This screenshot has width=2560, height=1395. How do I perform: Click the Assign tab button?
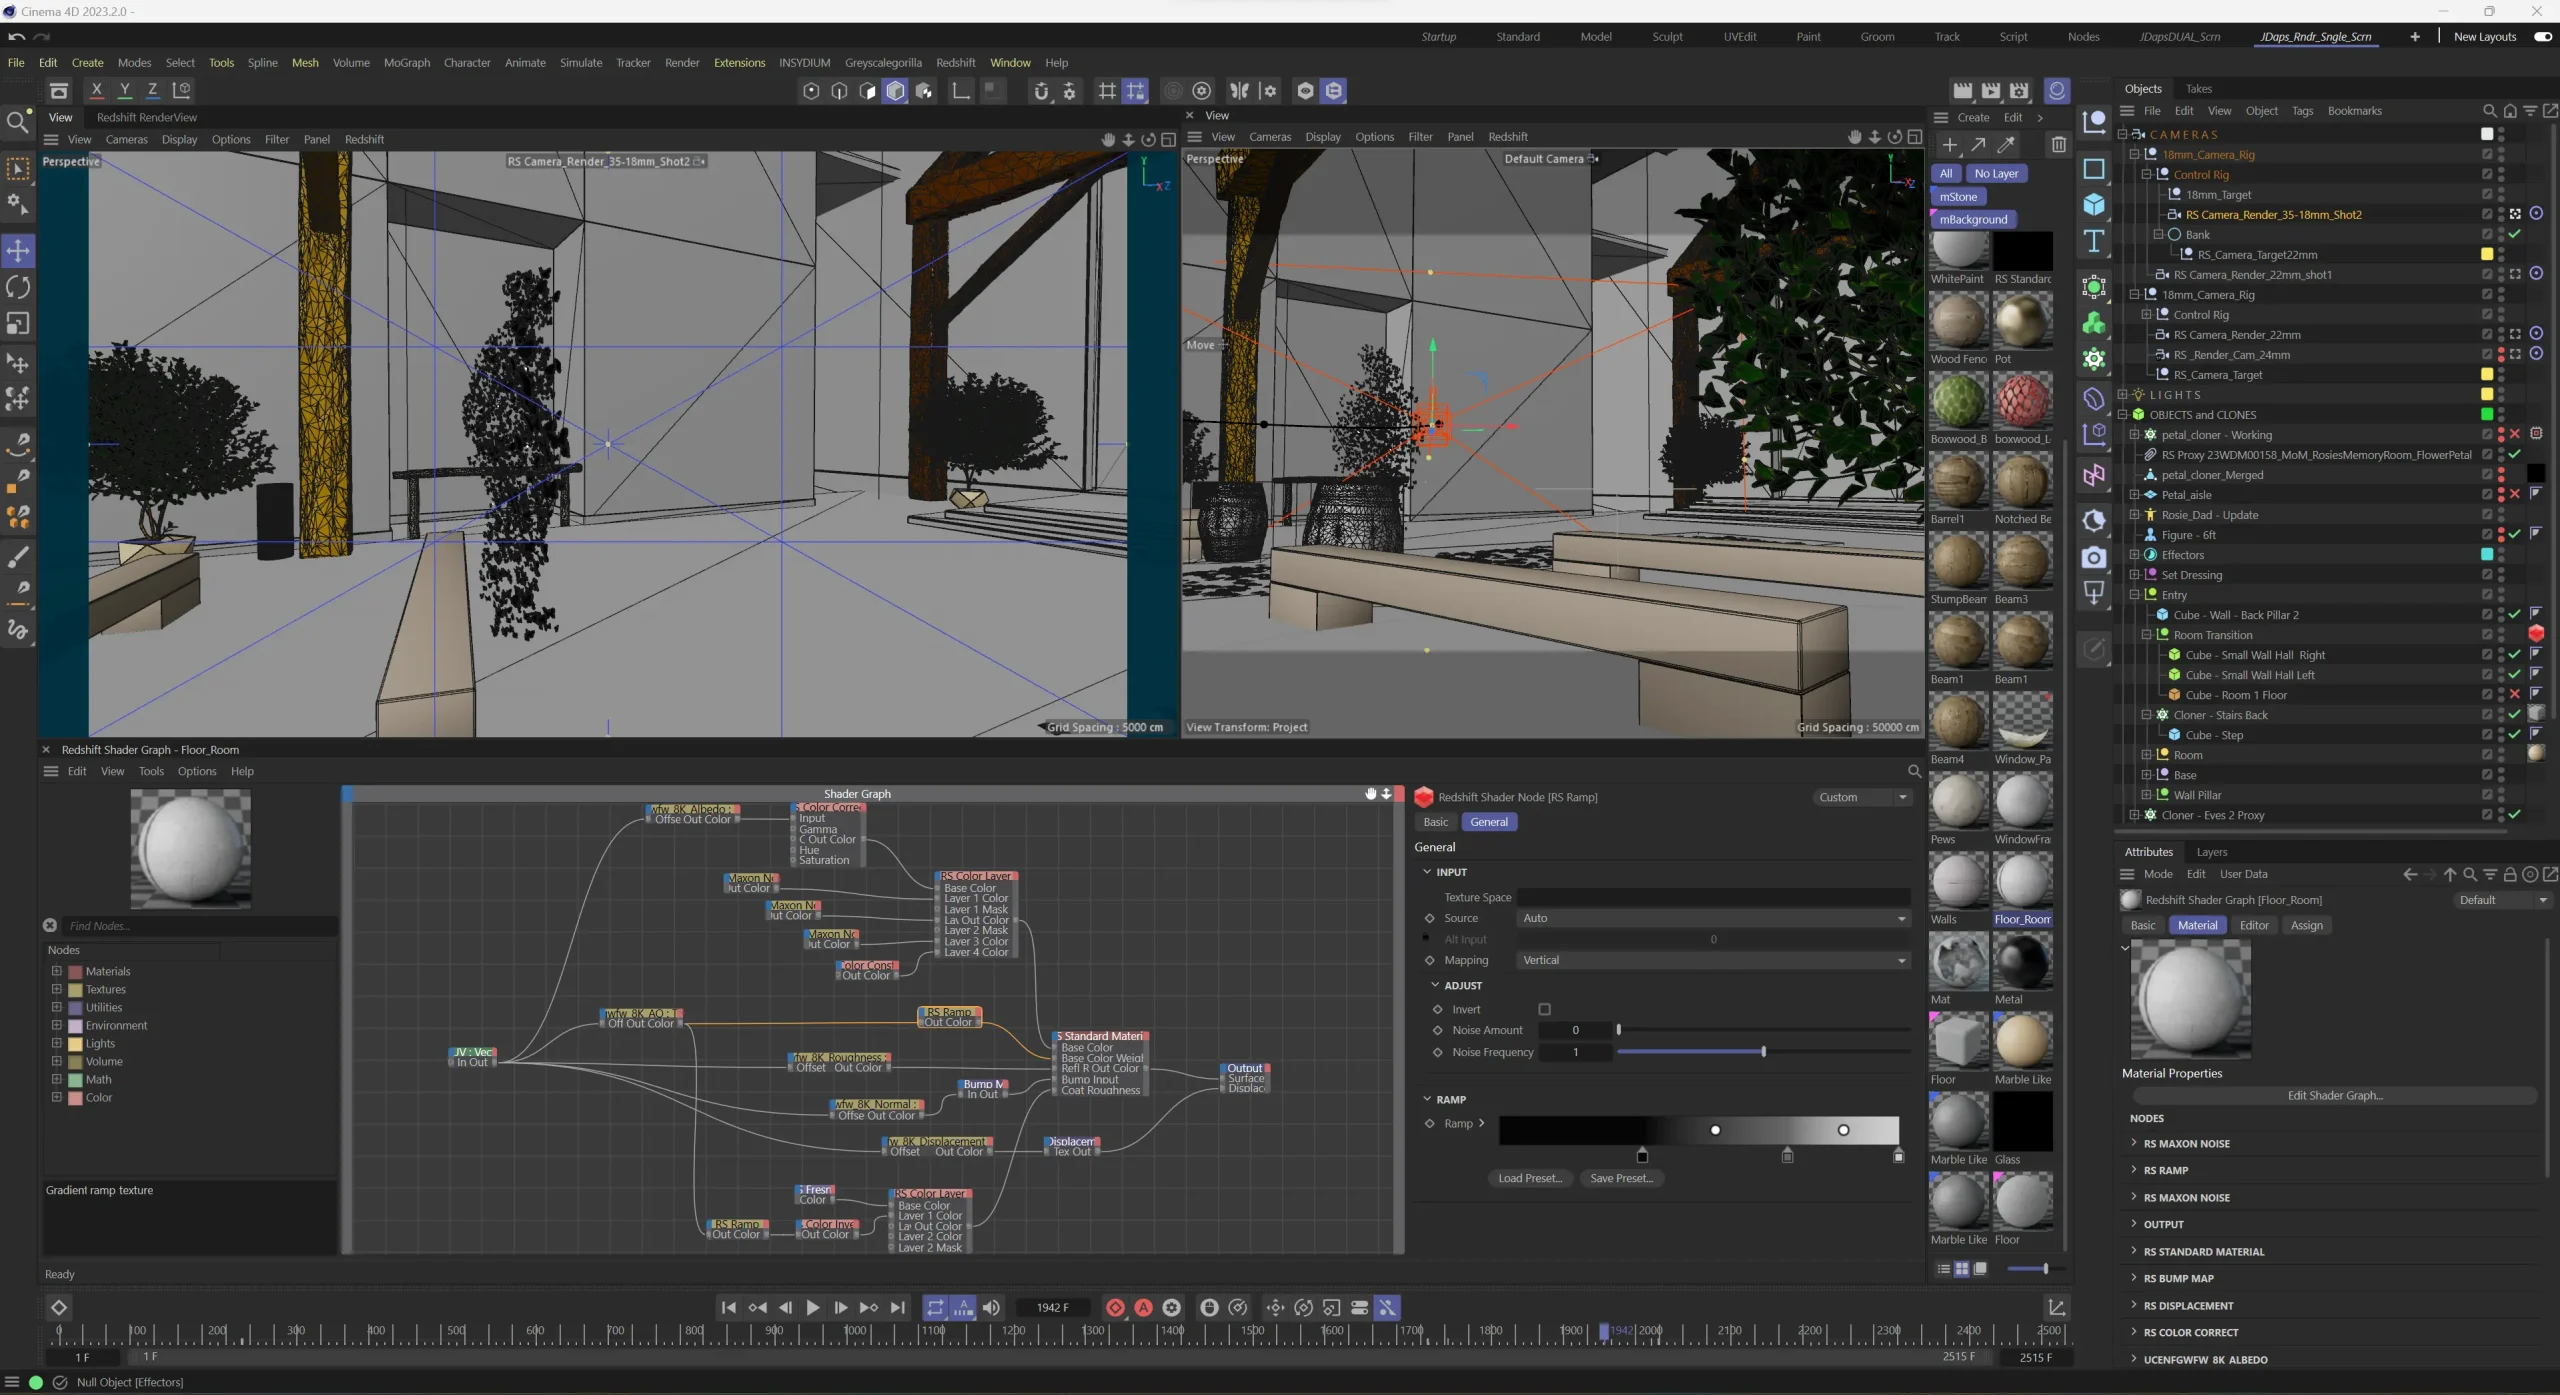pos(2306,926)
